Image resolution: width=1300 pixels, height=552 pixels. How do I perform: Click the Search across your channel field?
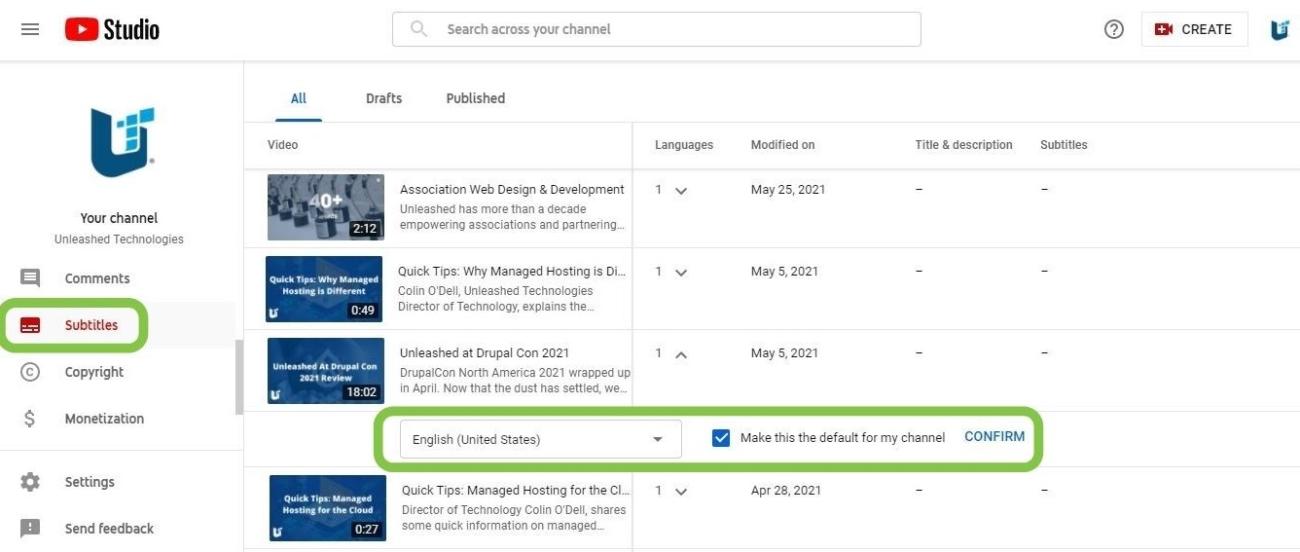(x=656, y=29)
